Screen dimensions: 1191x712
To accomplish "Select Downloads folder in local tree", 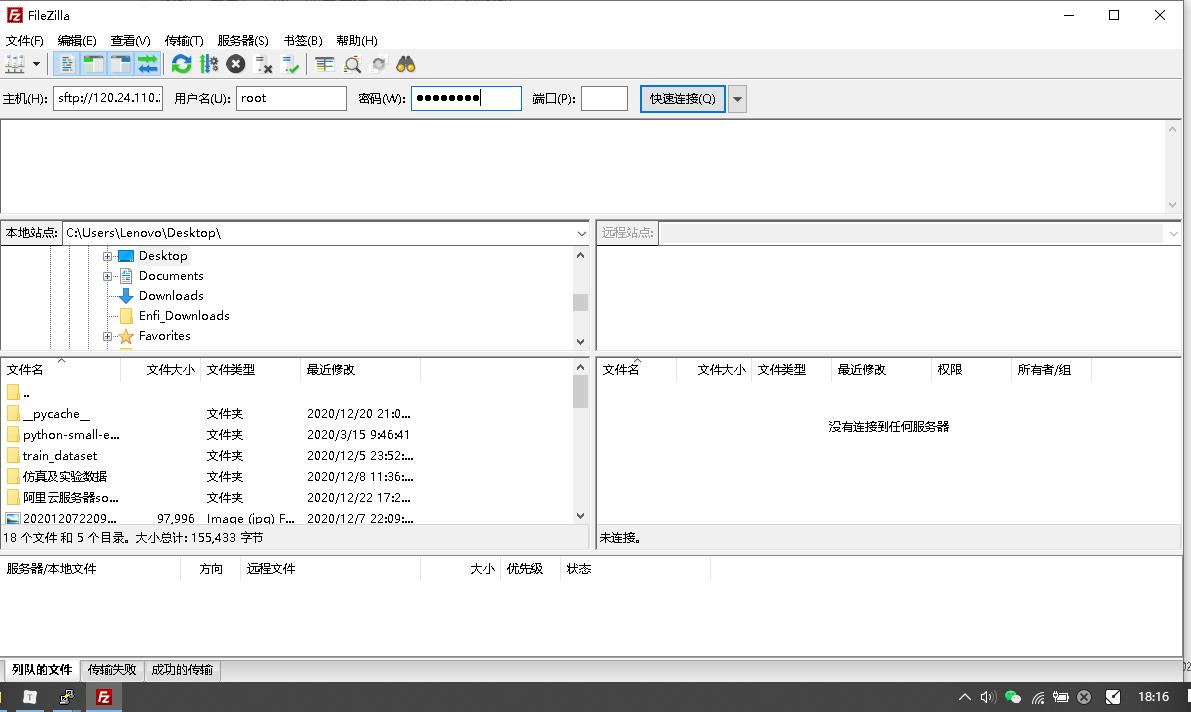I will click(171, 296).
